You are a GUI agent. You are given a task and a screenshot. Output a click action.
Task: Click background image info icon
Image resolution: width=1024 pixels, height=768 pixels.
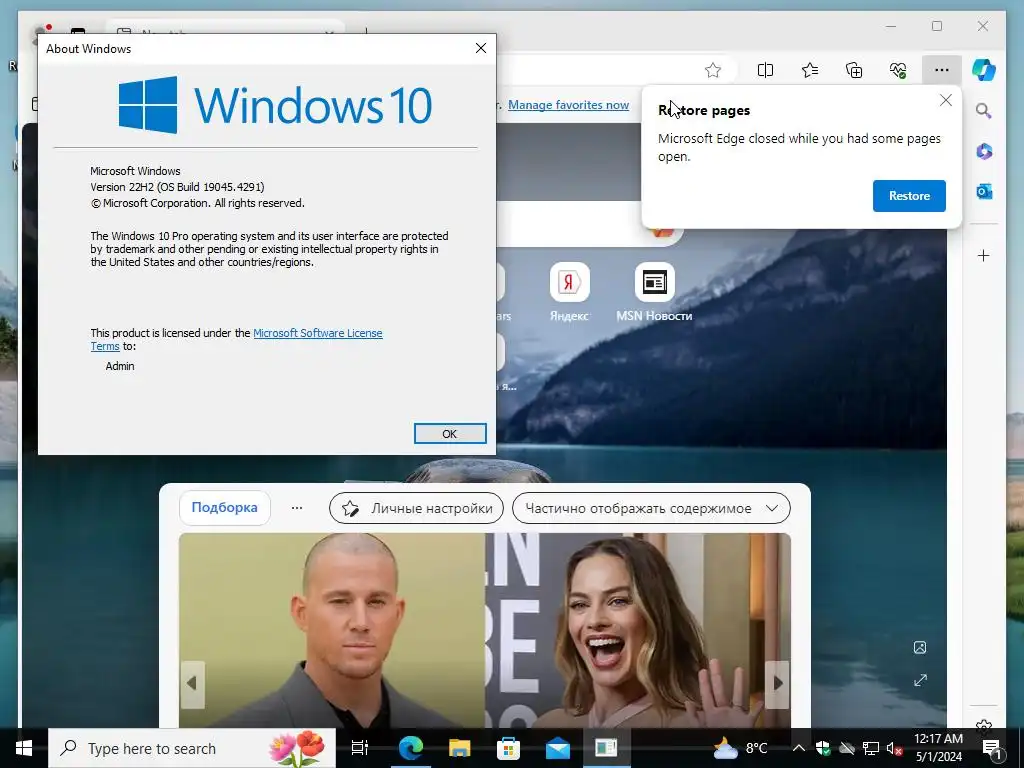920,647
